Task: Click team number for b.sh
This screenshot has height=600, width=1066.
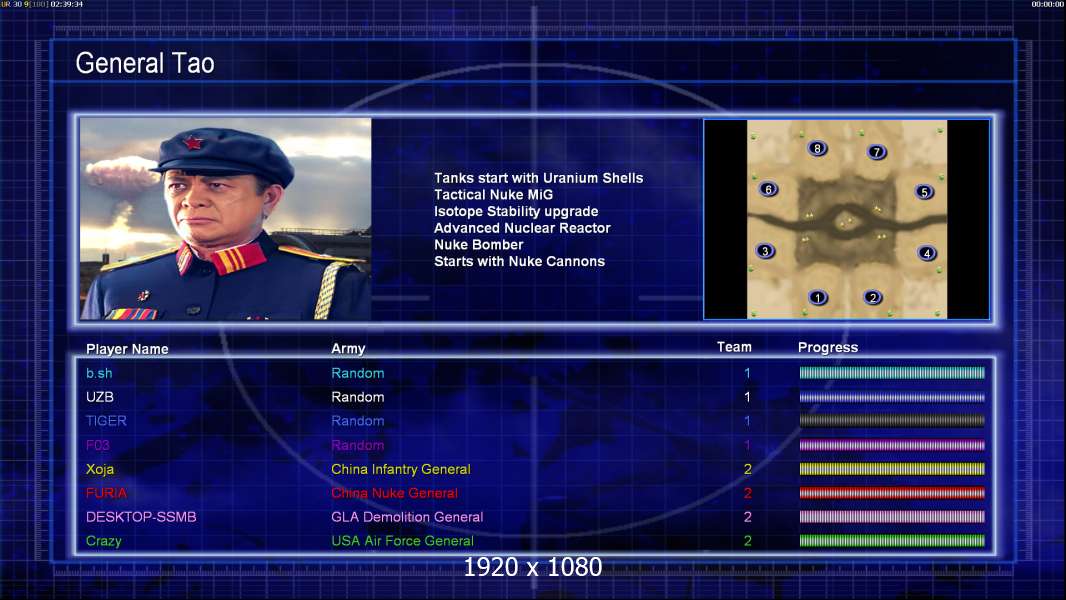Action: coord(747,373)
